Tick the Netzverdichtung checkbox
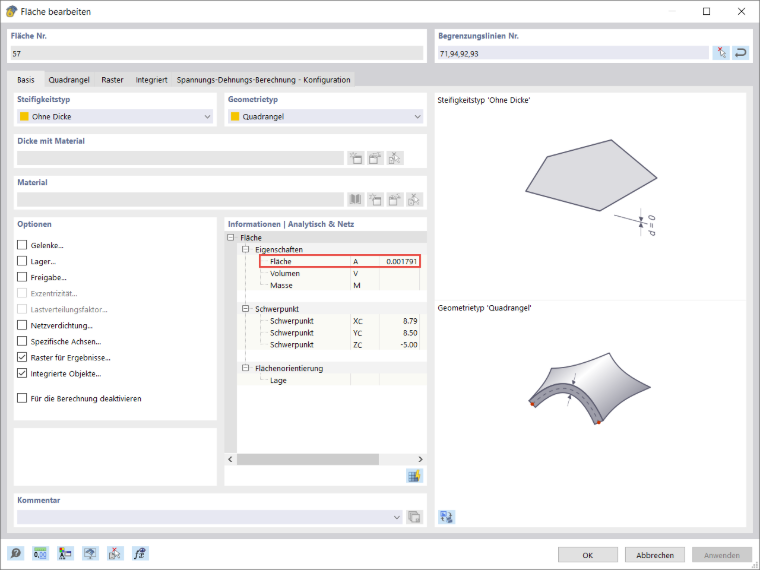760x570 pixels. [x=22, y=325]
